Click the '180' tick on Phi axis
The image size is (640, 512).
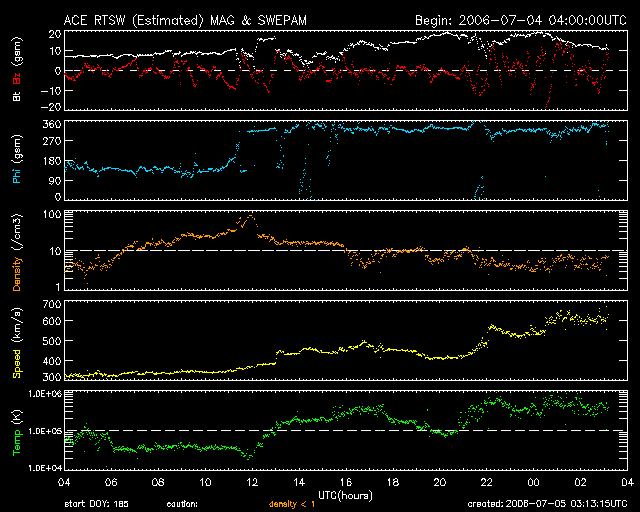point(52,161)
